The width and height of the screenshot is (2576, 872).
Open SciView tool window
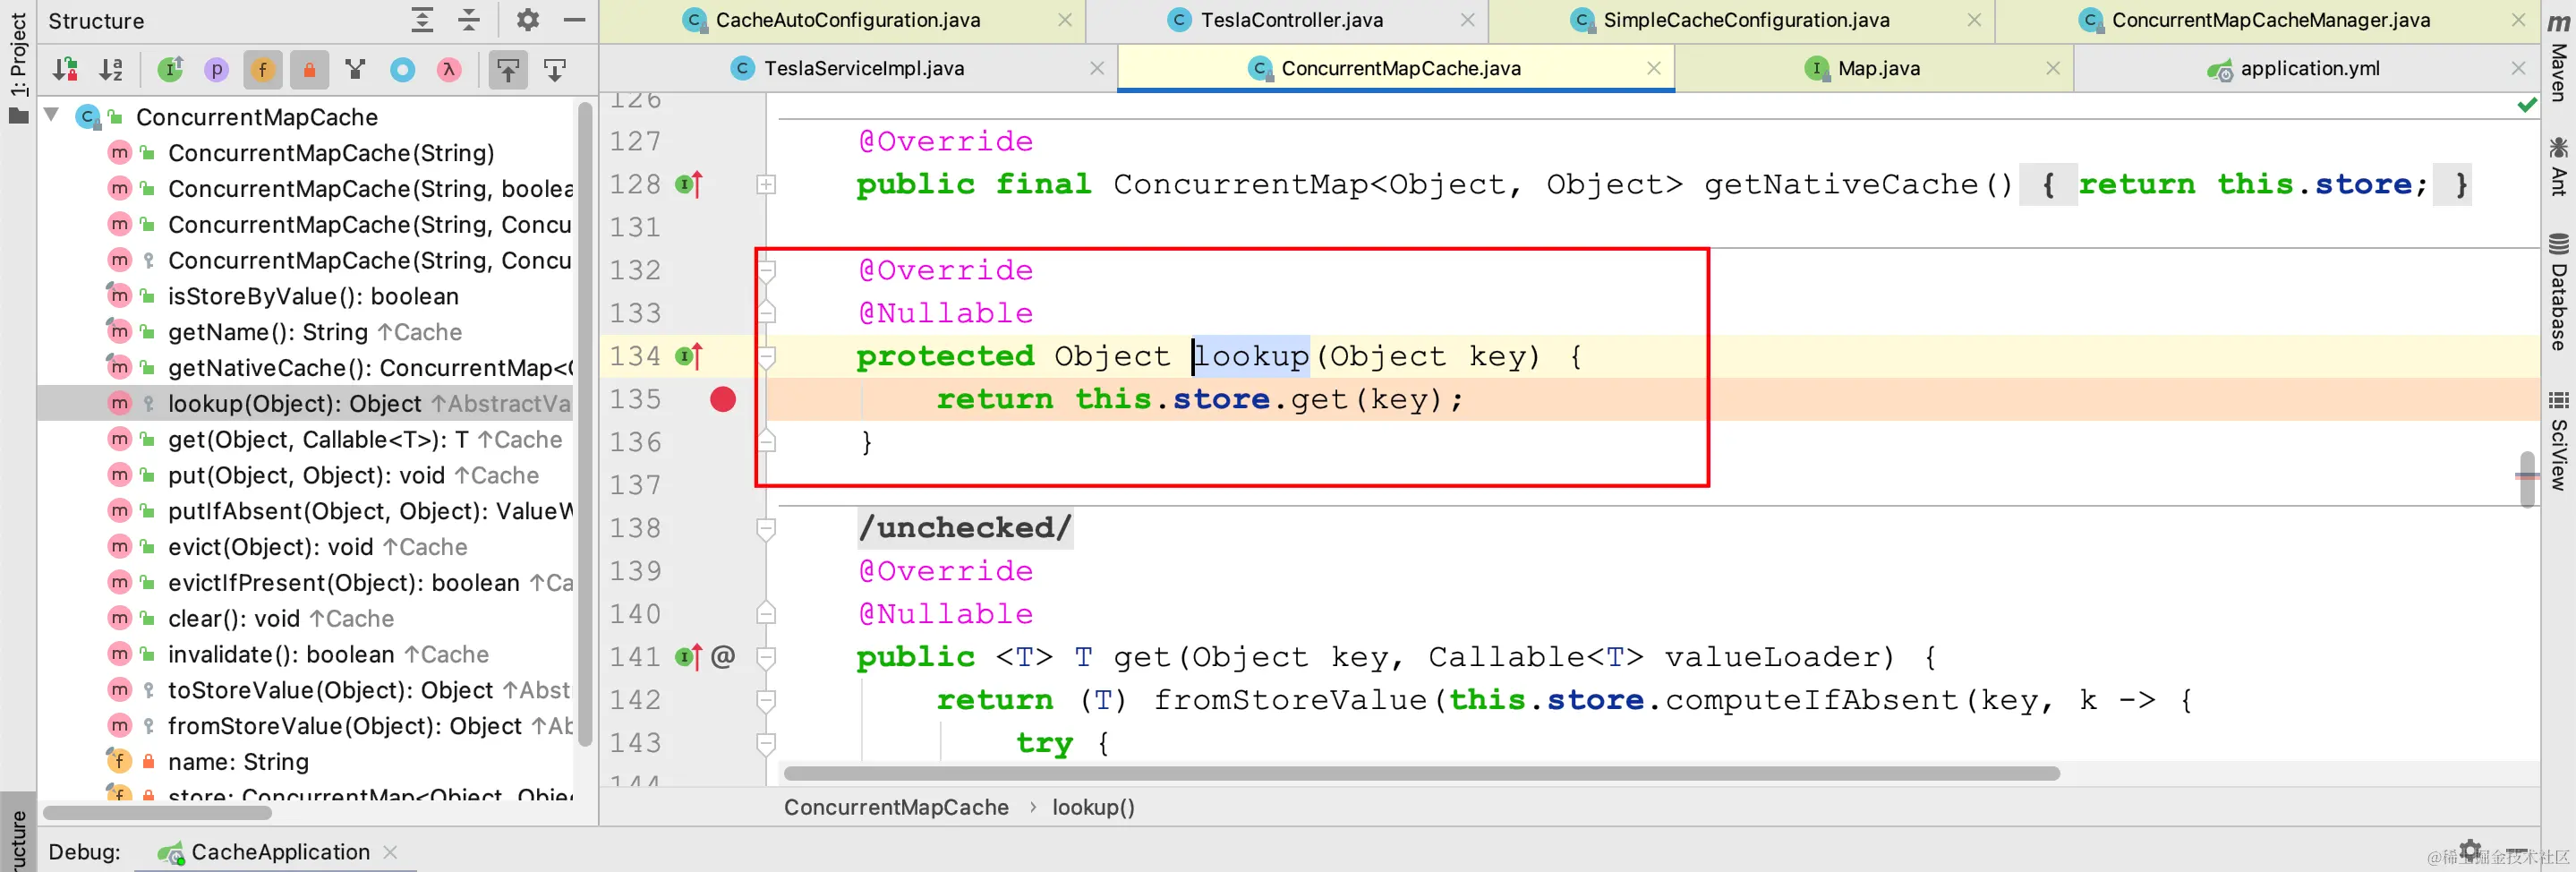[2558, 440]
